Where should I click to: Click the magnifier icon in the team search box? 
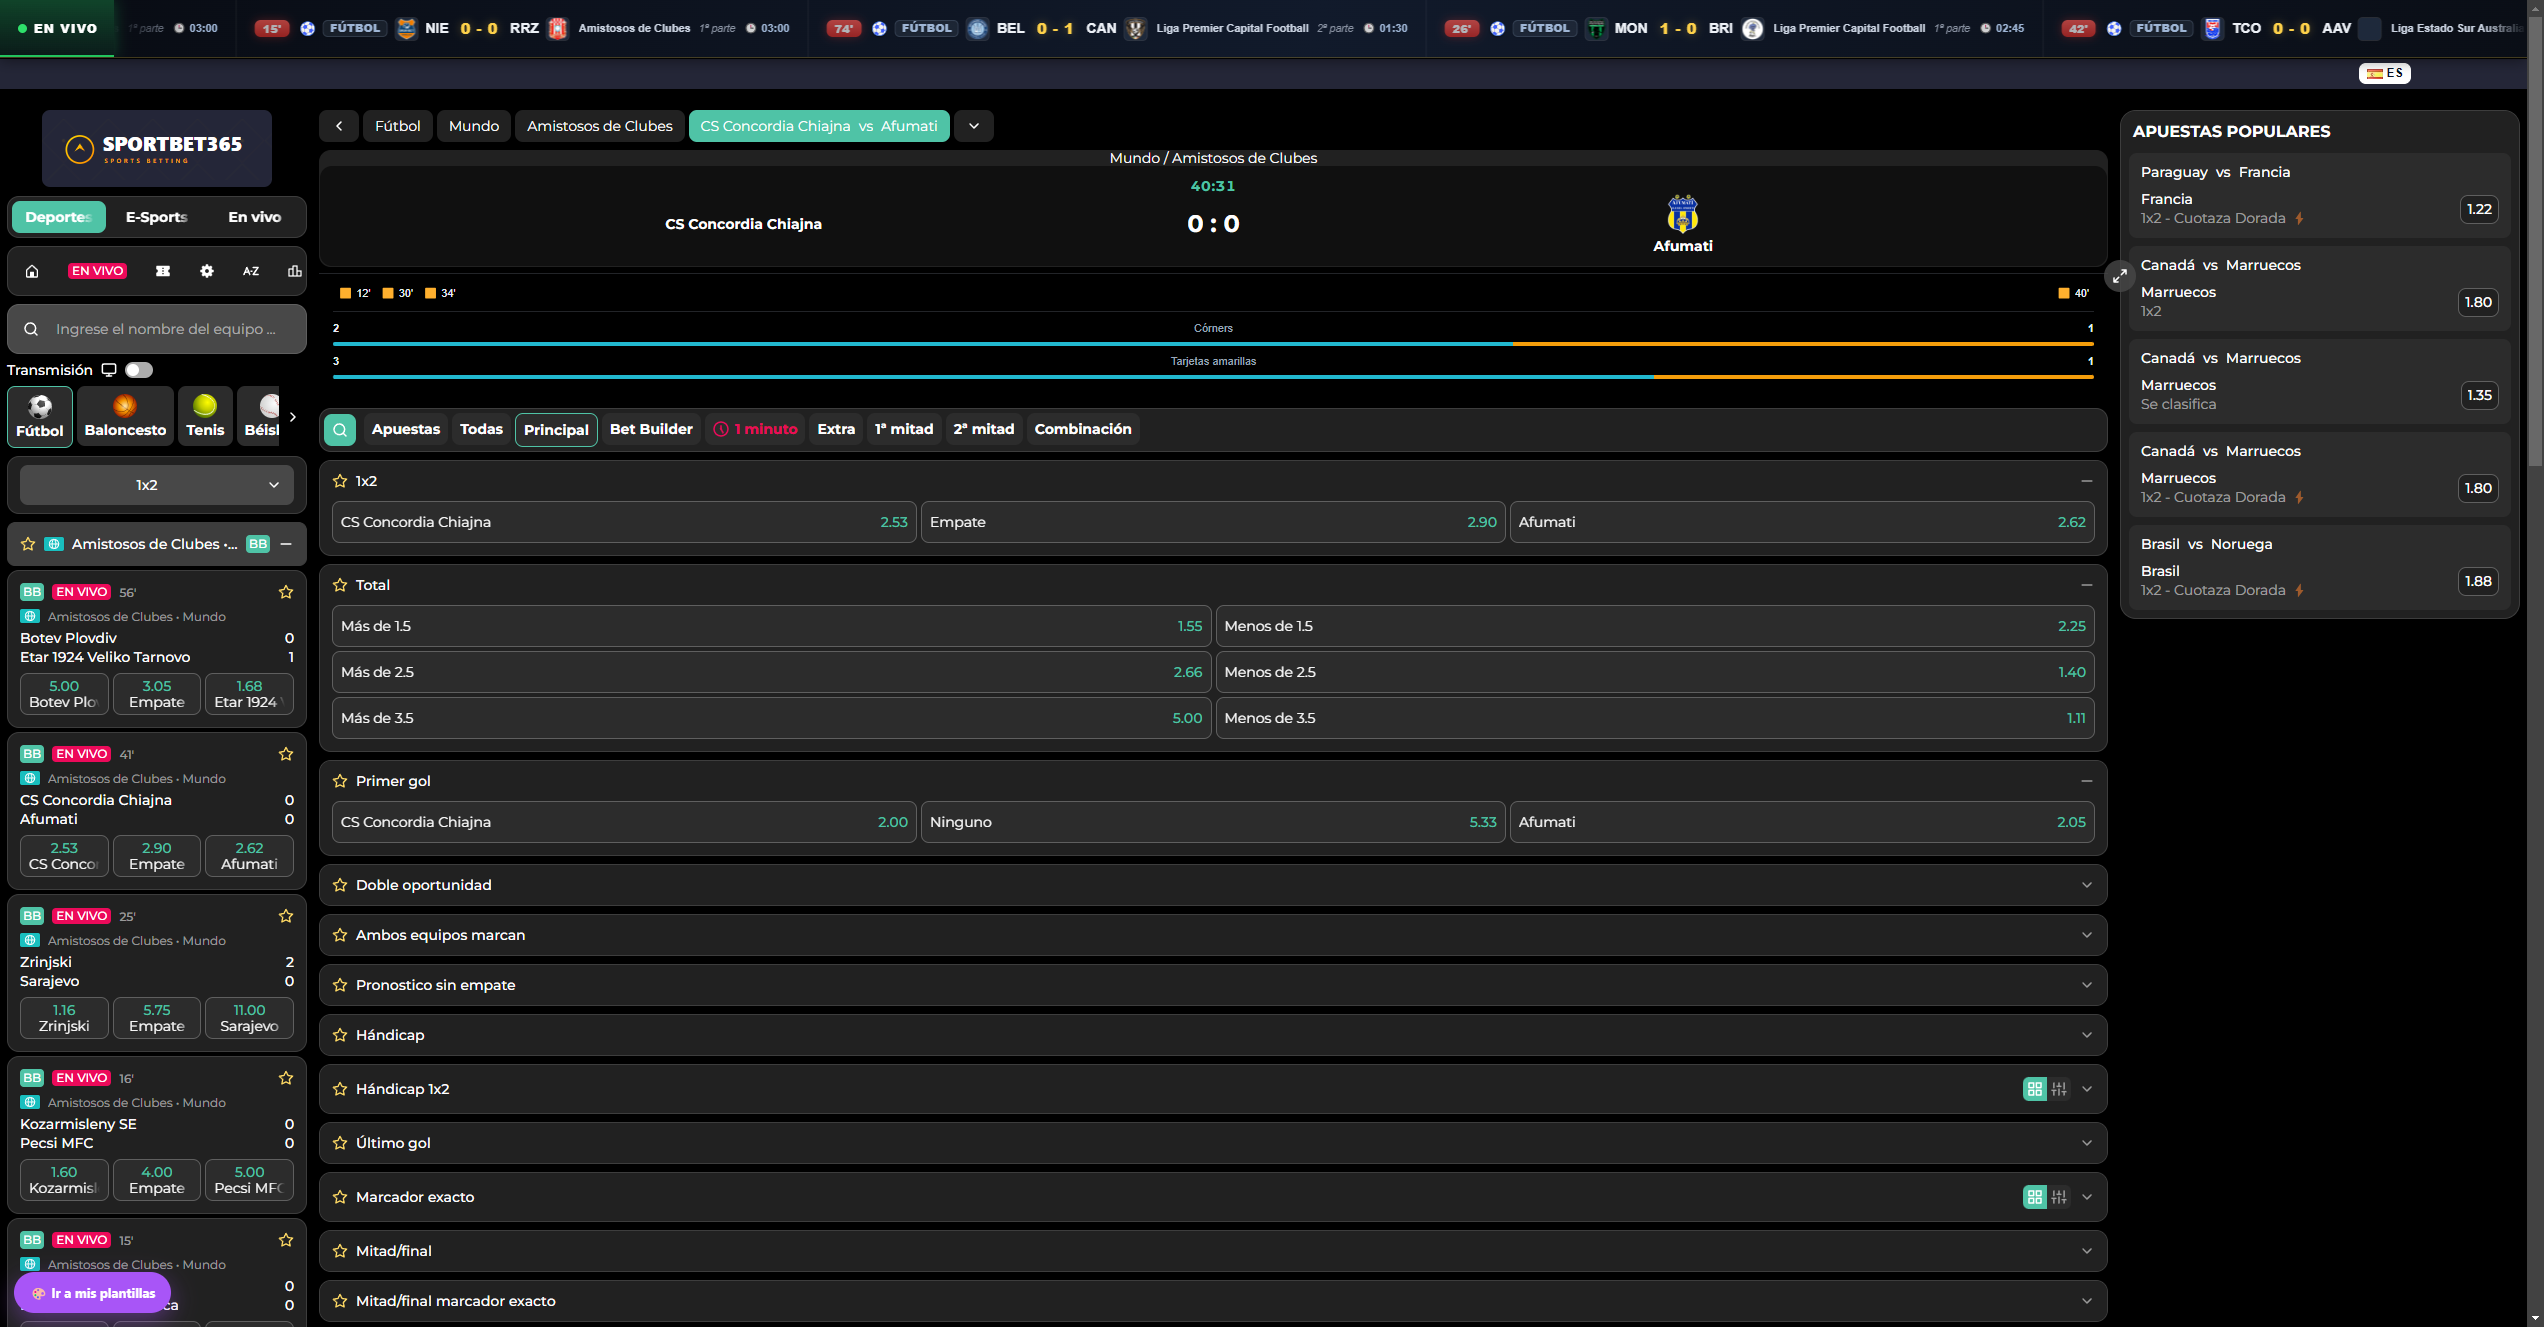point(31,329)
